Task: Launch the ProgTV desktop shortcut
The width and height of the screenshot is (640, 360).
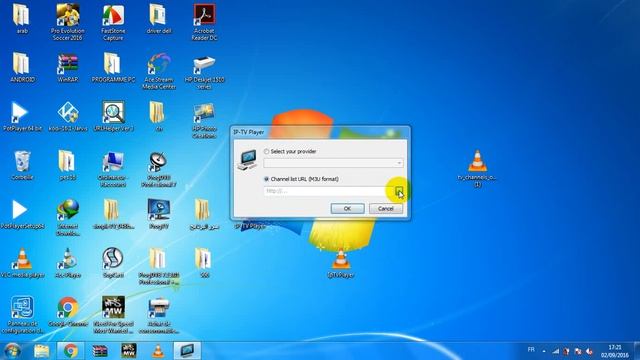Action: 158,213
